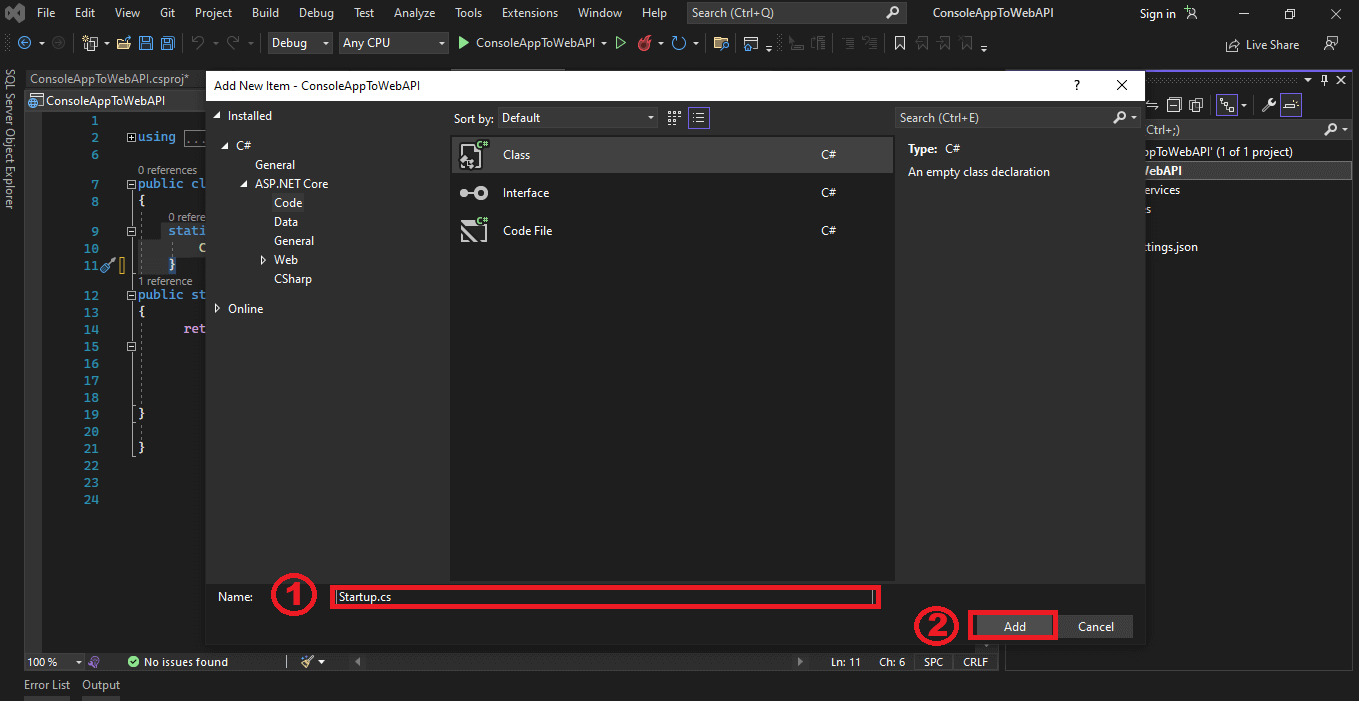
Task: Toggle Preview Selected Items icon
Action: [1291, 104]
